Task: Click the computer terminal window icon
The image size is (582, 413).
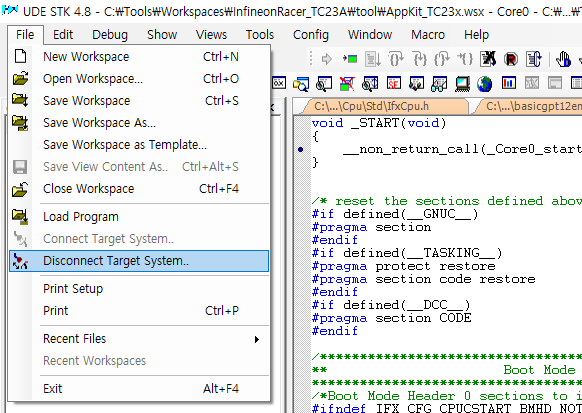Action: click(462, 84)
